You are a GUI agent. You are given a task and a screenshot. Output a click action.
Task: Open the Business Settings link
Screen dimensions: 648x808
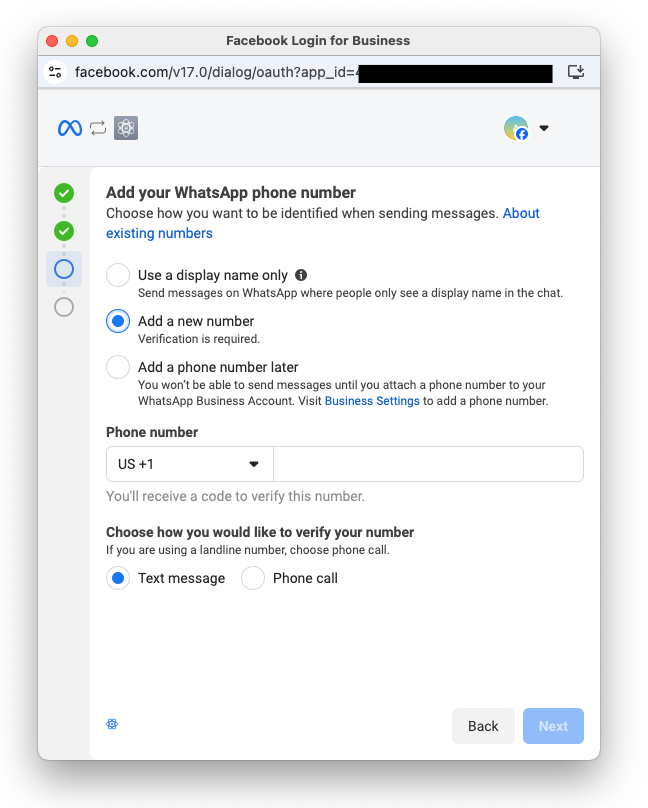tap(372, 401)
